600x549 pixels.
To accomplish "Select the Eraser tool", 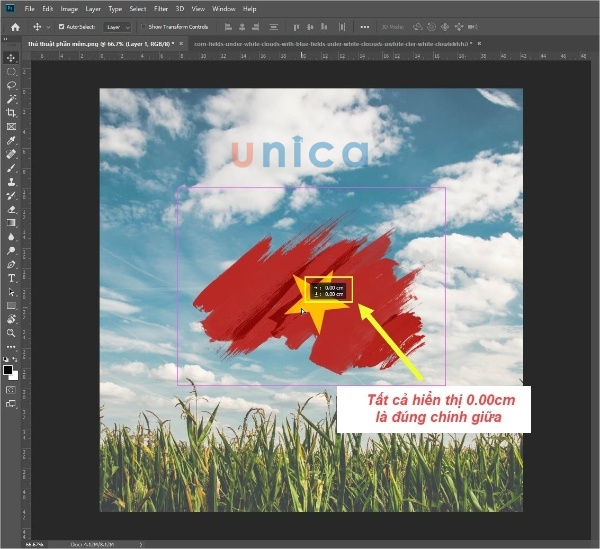I will pos(11,209).
